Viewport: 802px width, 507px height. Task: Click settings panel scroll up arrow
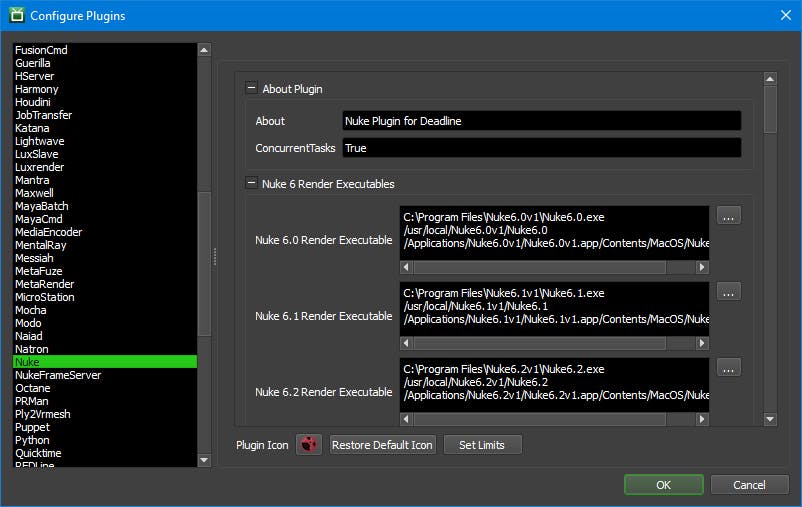770,78
